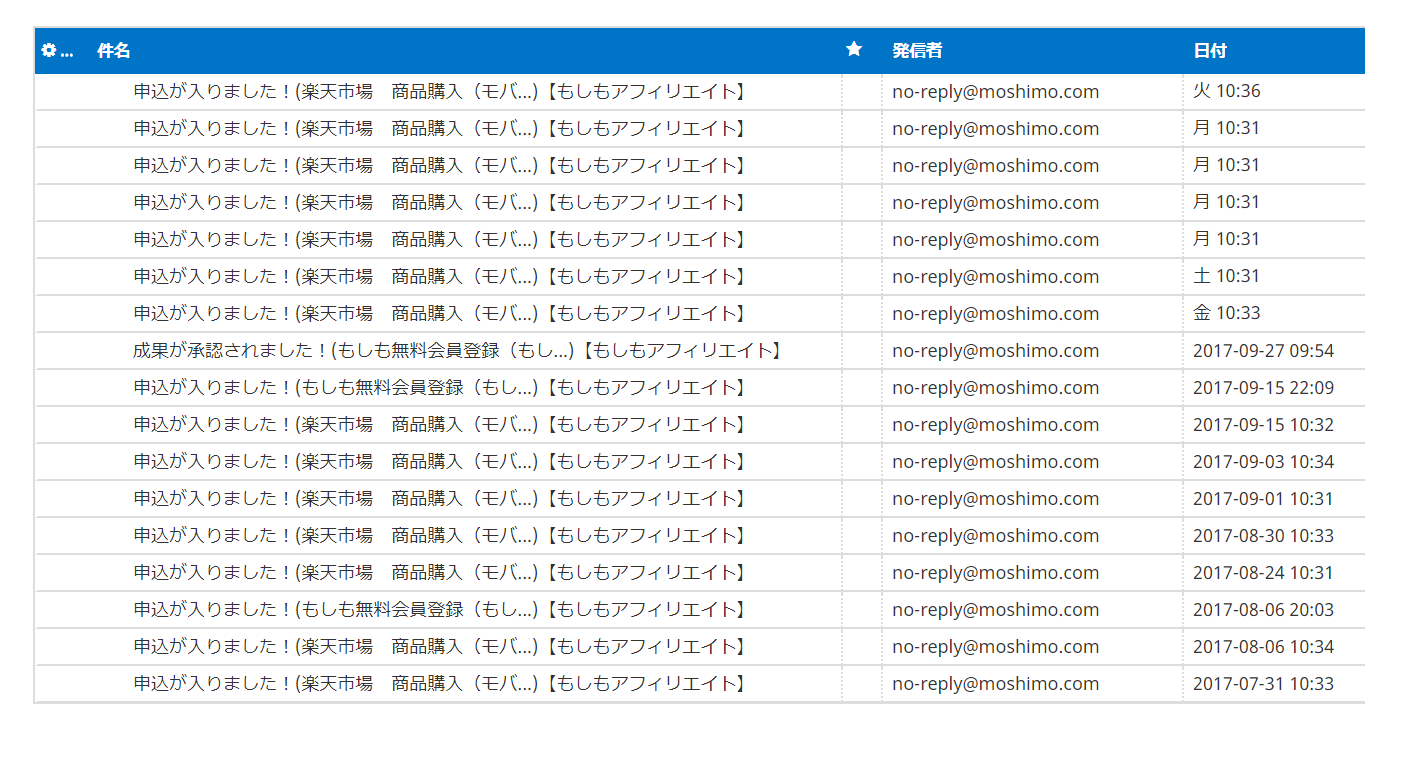Viewport: 1421px width, 764px height.
Task: Click the date 2017-09-15 10:32
Action: click(x=1263, y=425)
